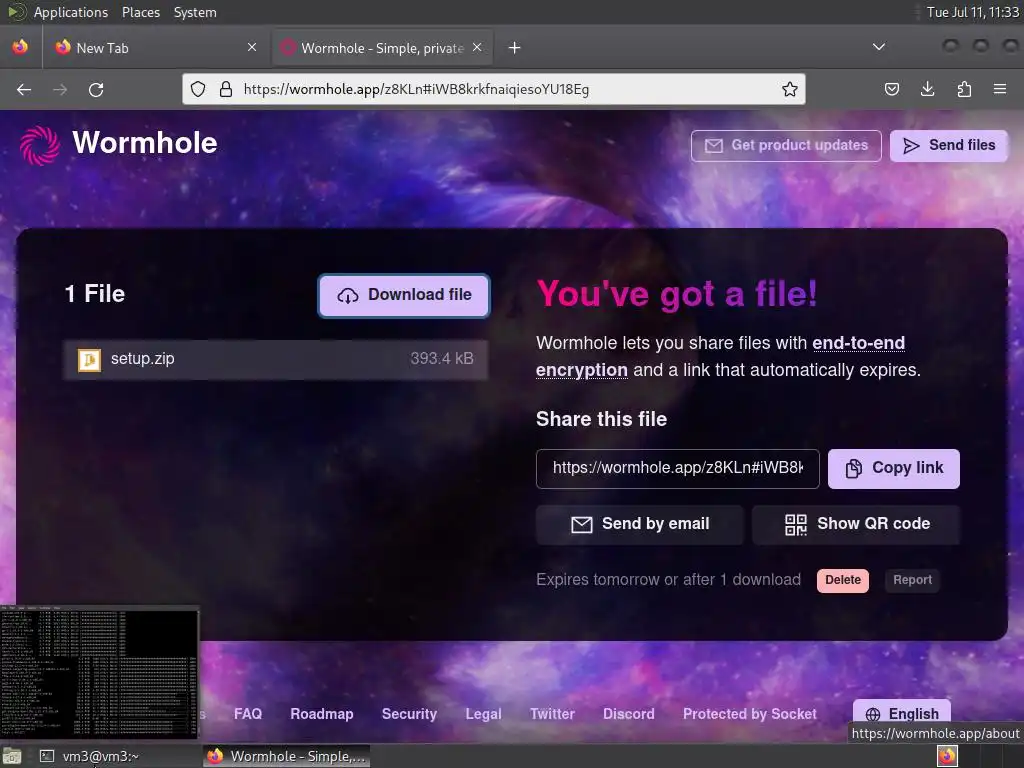Open a new browser tab
The height and width of the screenshot is (768, 1024).
515,48
